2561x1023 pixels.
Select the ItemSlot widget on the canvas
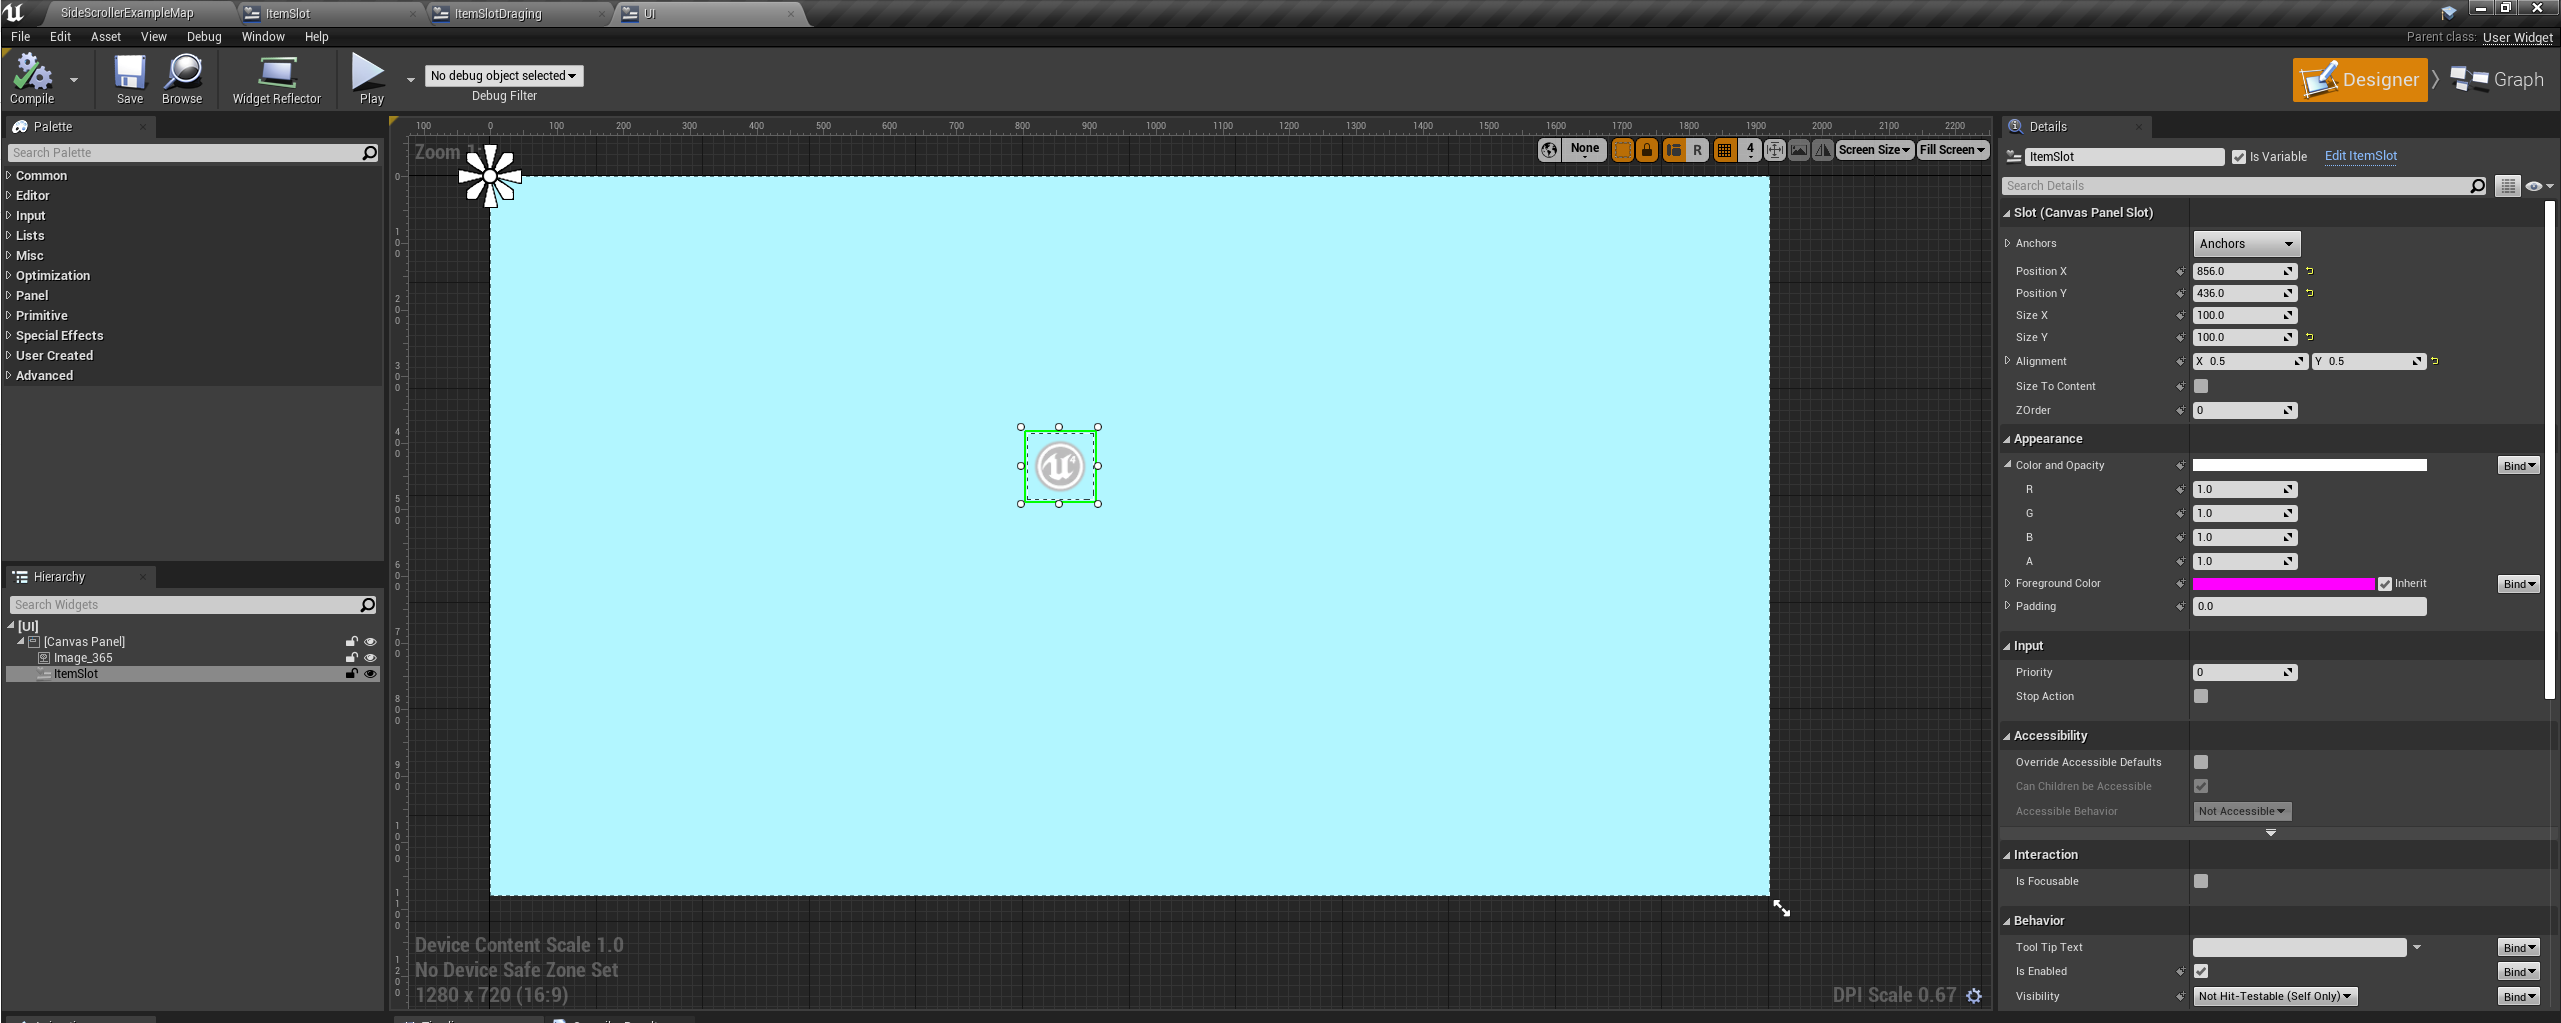[1059, 466]
